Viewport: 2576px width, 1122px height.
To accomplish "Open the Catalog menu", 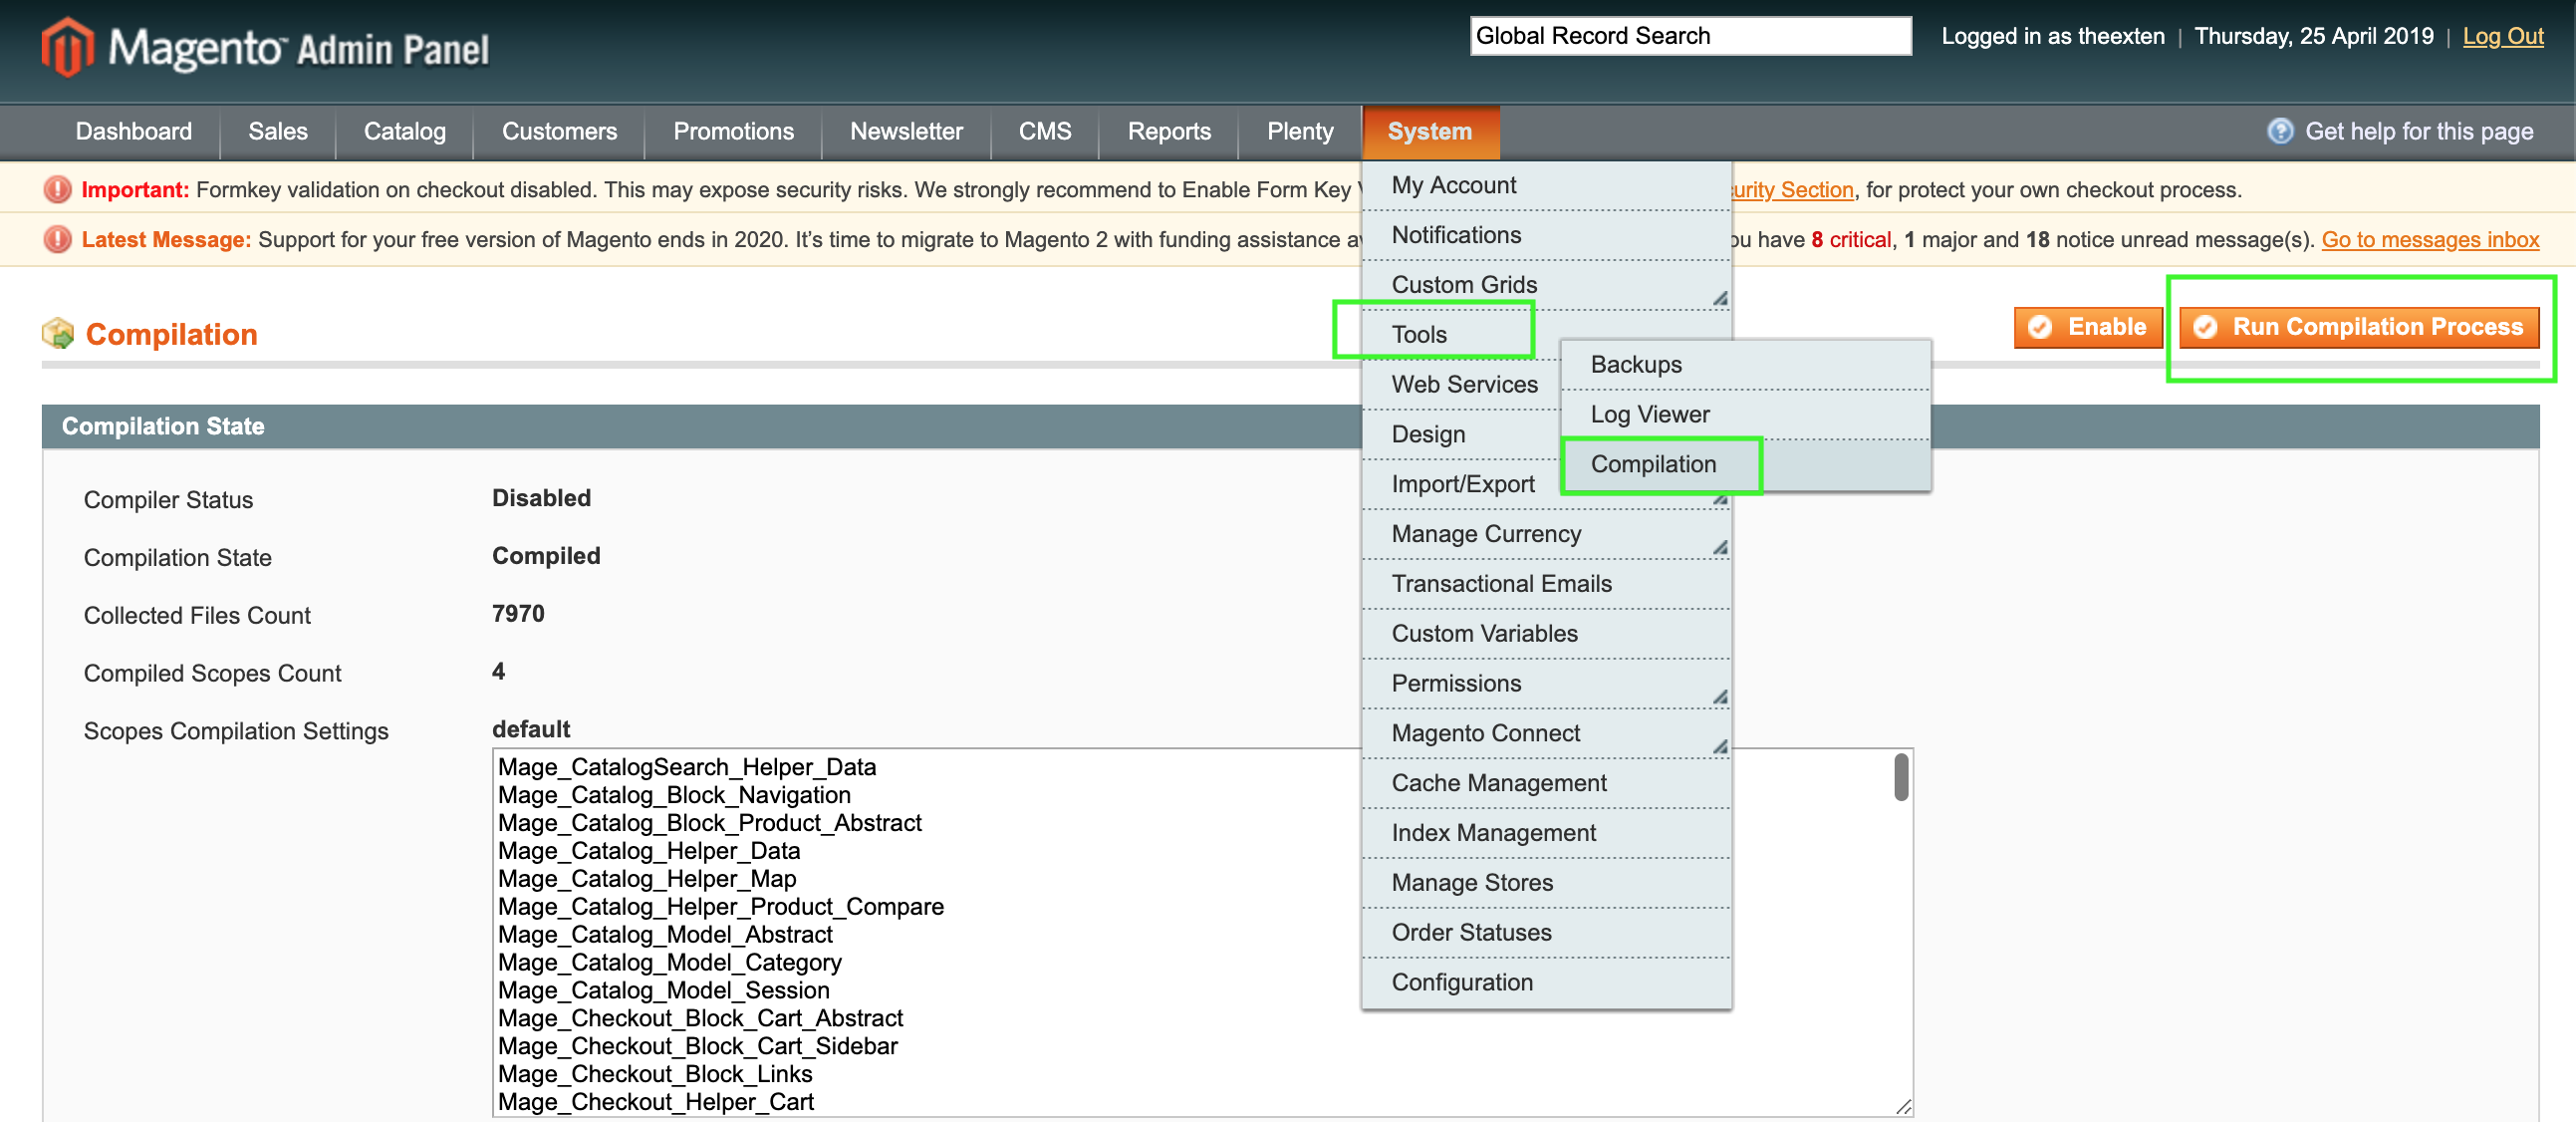I will pos(405,131).
